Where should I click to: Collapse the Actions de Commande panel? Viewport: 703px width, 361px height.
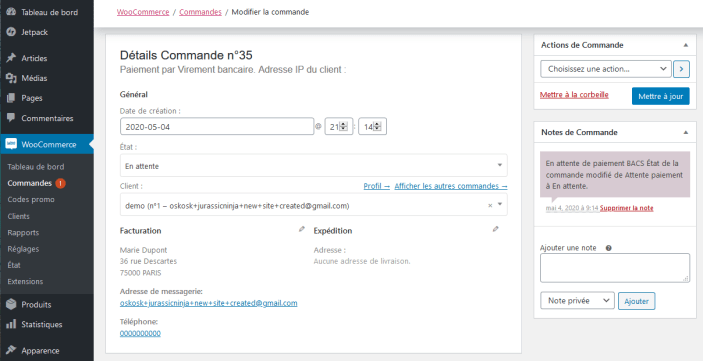pyautogui.click(x=686, y=45)
